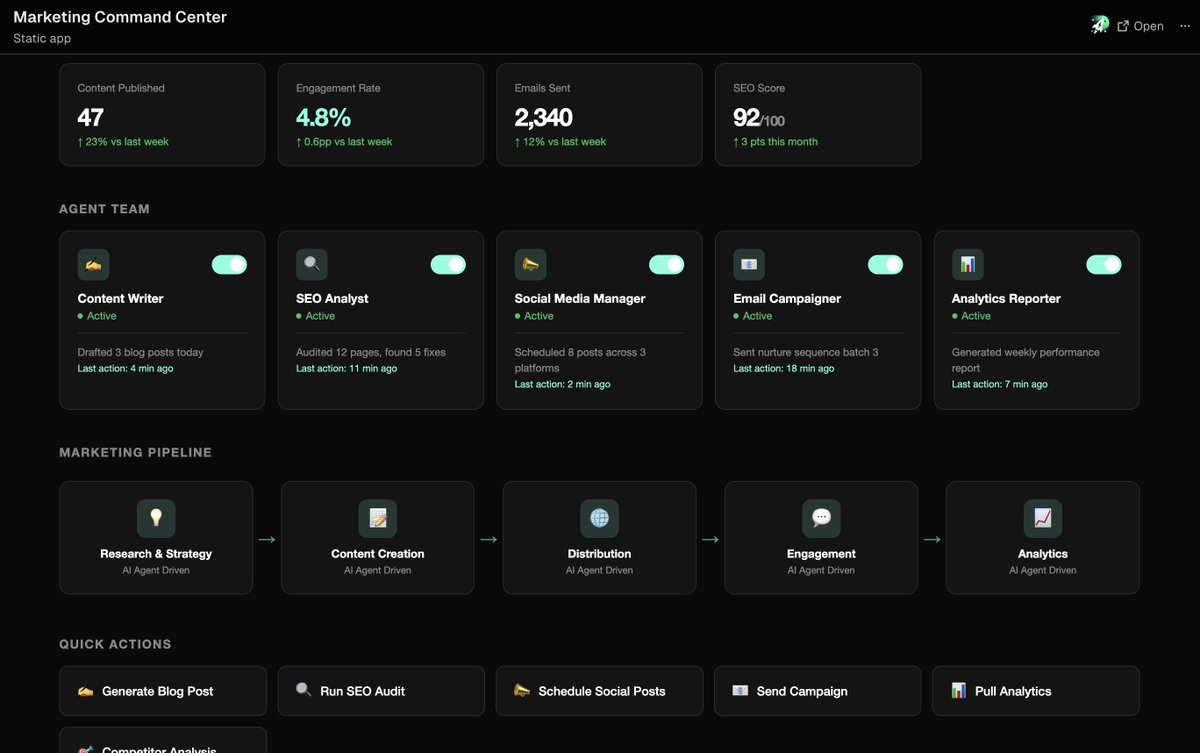Select the Engagement pipeline stage

coord(821,538)
